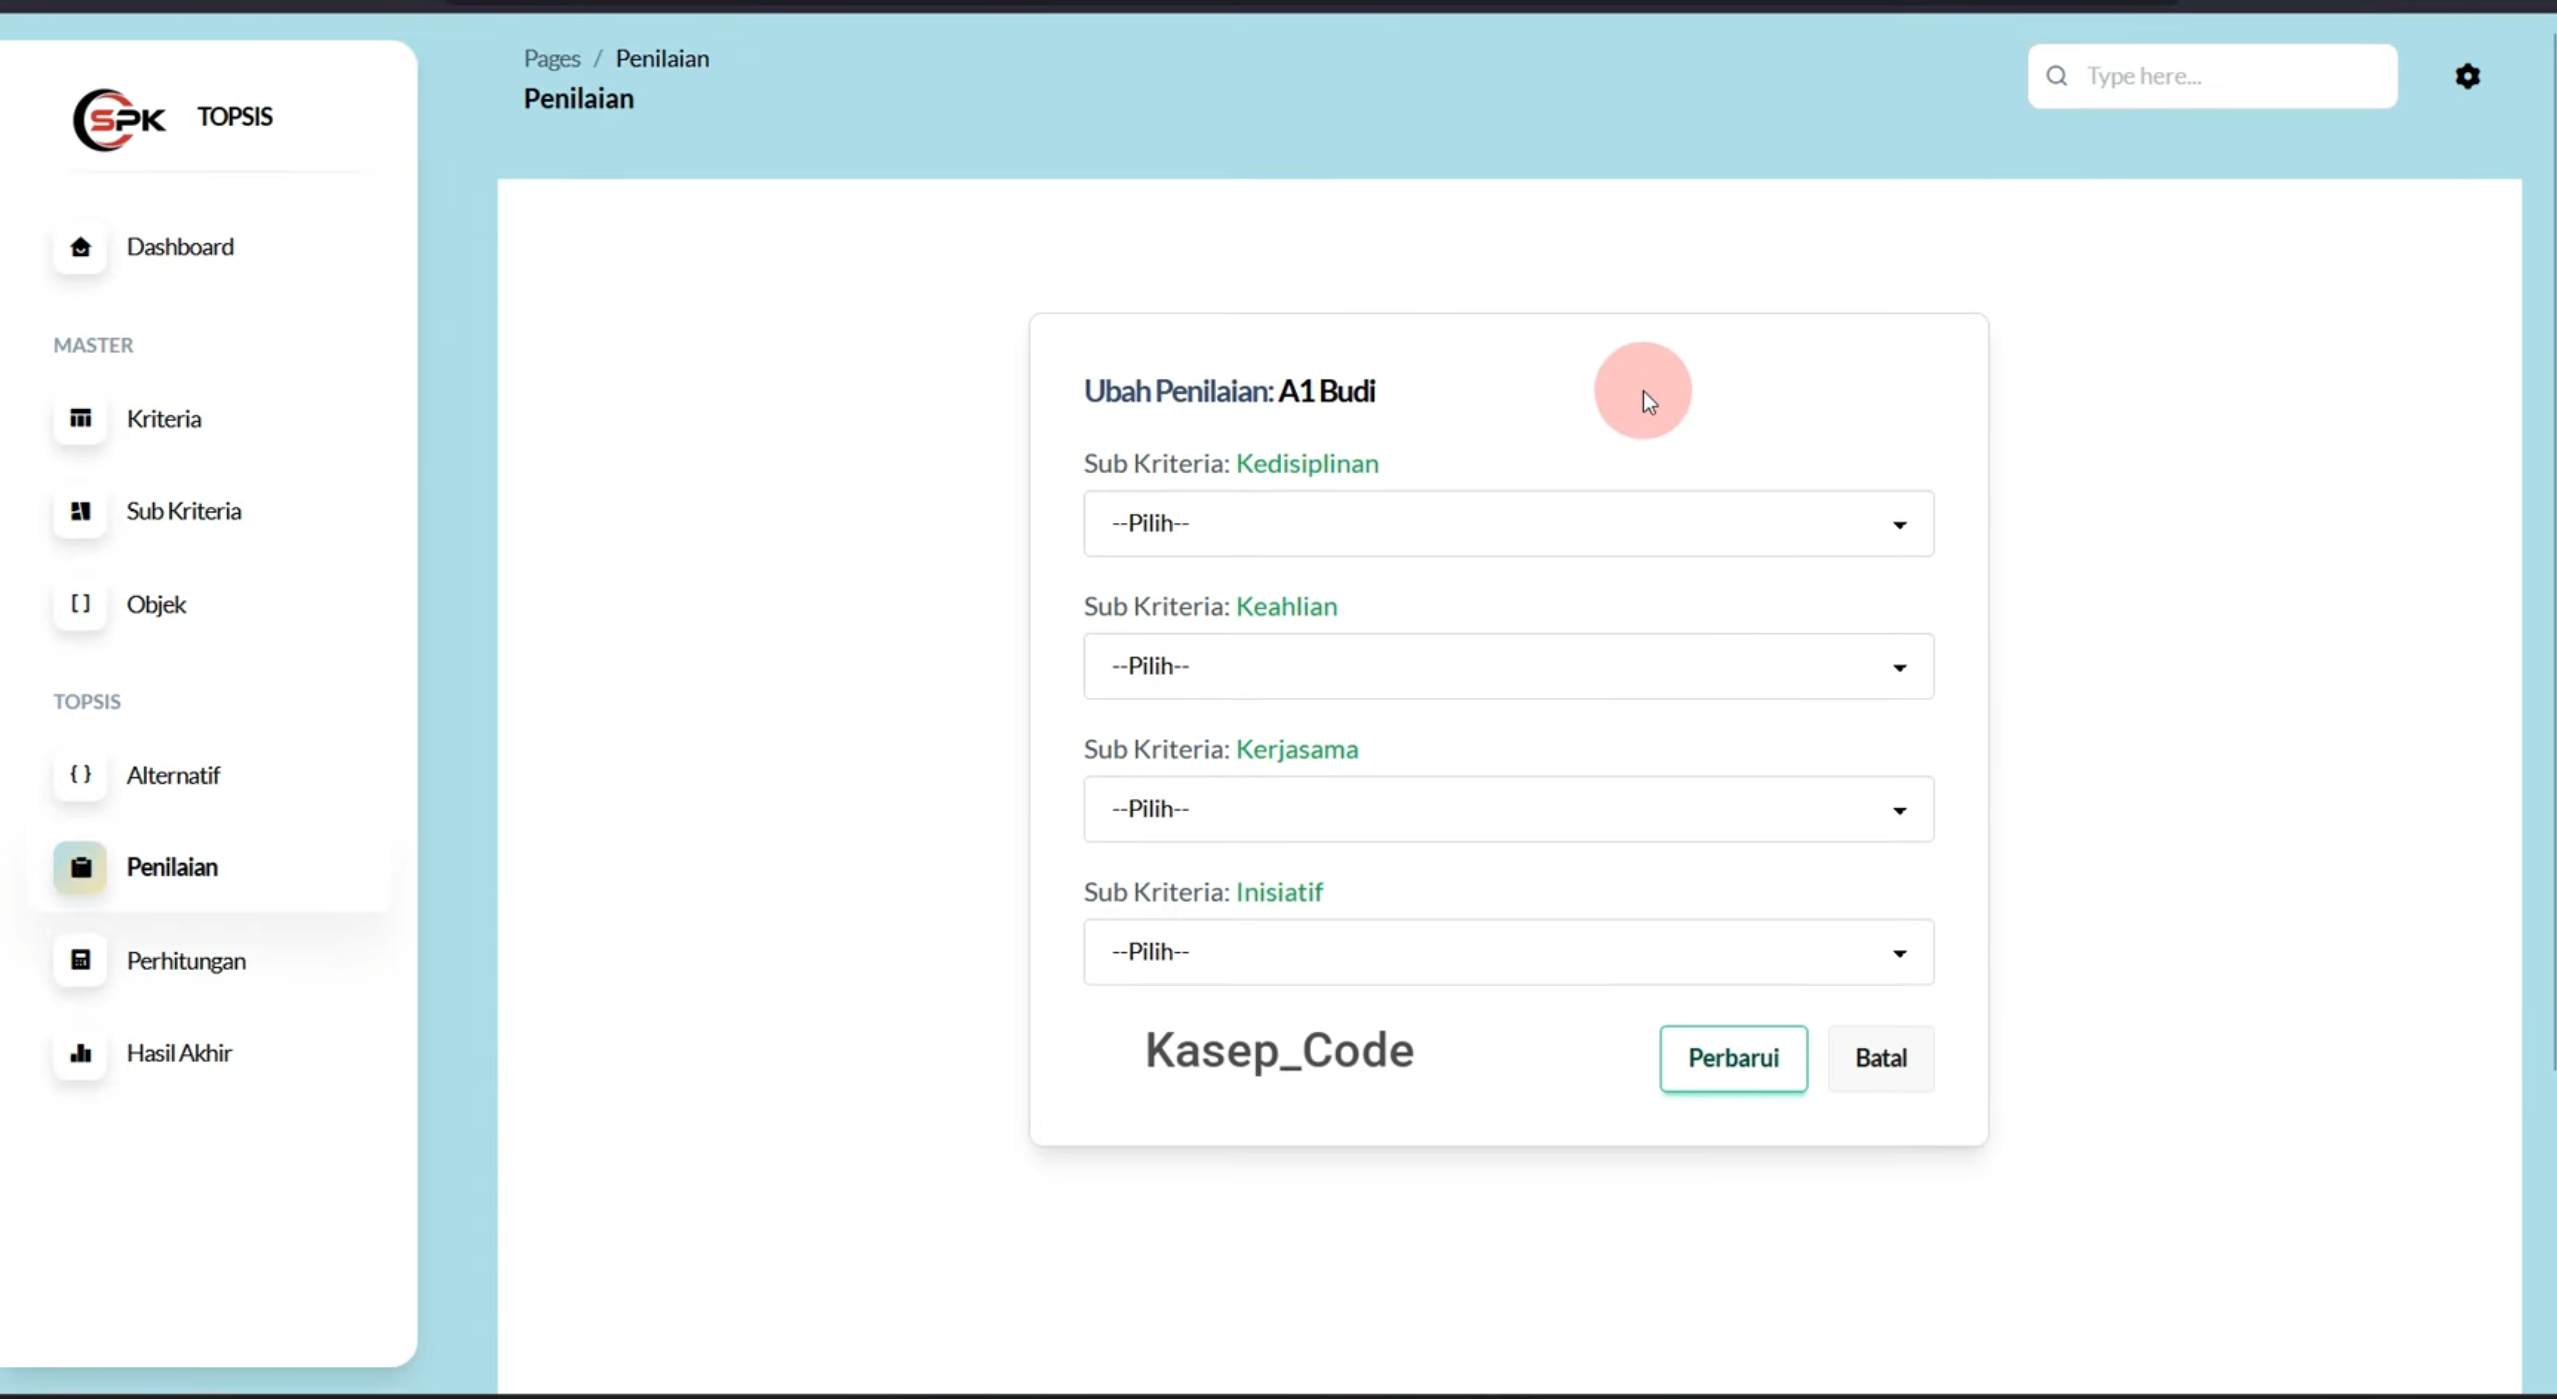The width and height of the screenshot is (2557, 1399).
Task: Click the TOPSIS brand title
Action: pyautogui.click(x=235, y=117)
